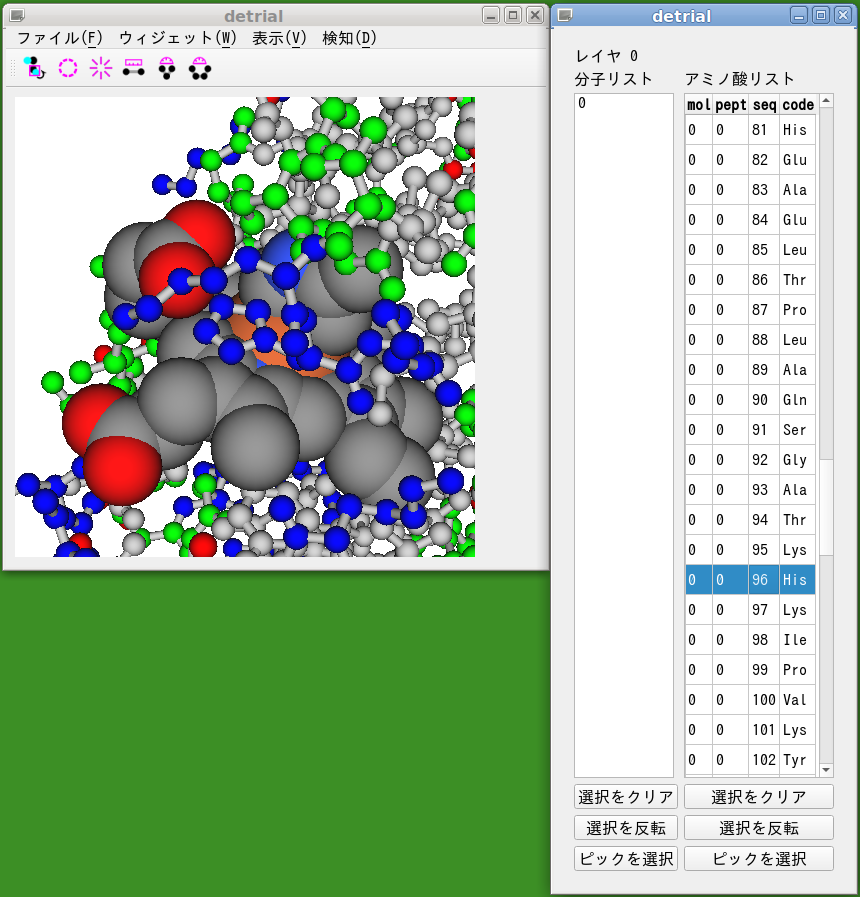Select the atom rotate/pick tool icon

[35, 68]
